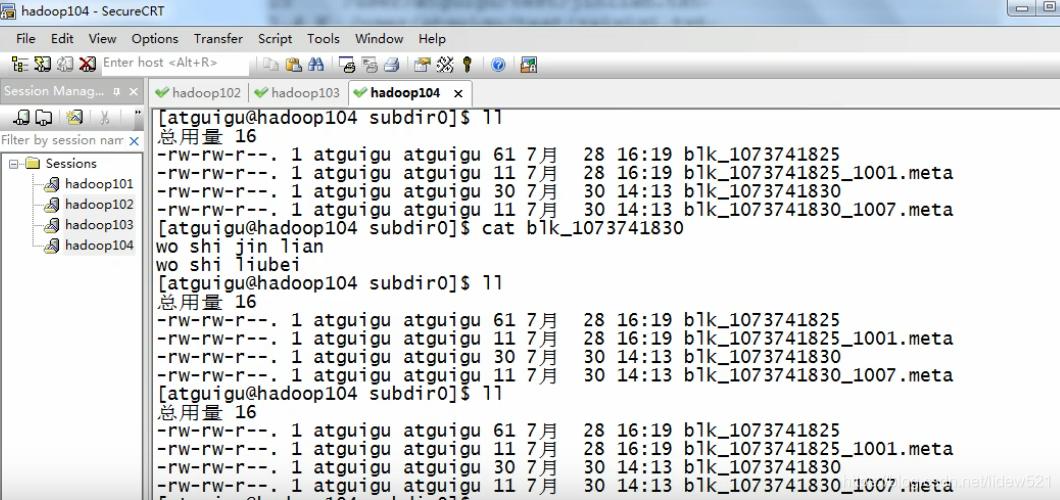The width and height of the screenshot is (1060, 500).
Task: Switch to the hadoop103 tab
Action: (297, 93)
